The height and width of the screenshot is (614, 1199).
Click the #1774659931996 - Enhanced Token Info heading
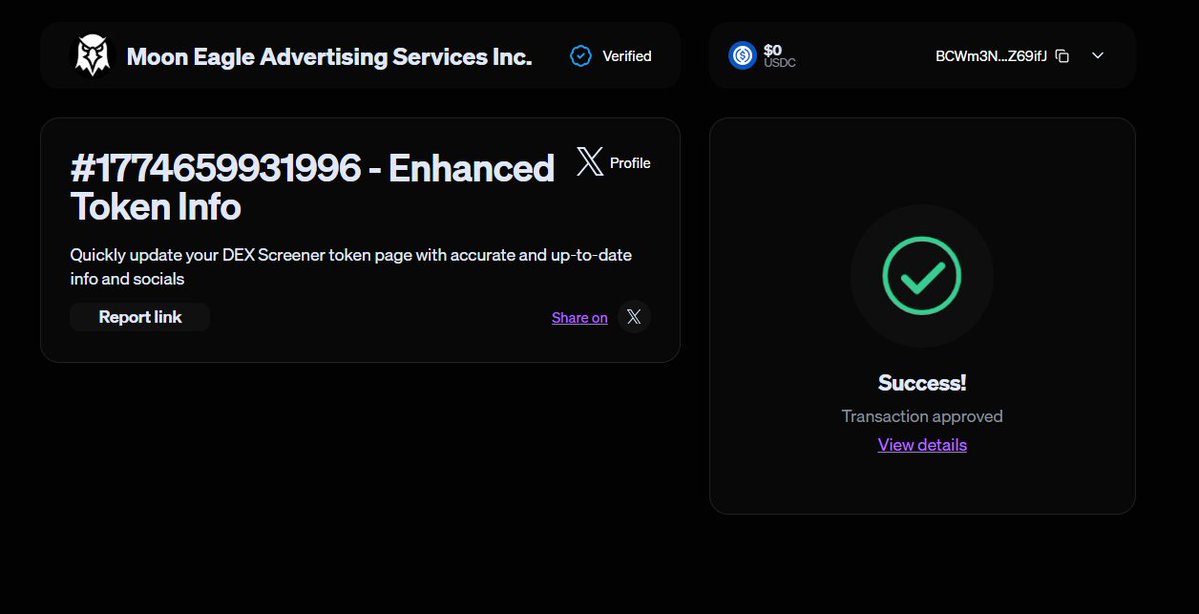click(312, 187)
